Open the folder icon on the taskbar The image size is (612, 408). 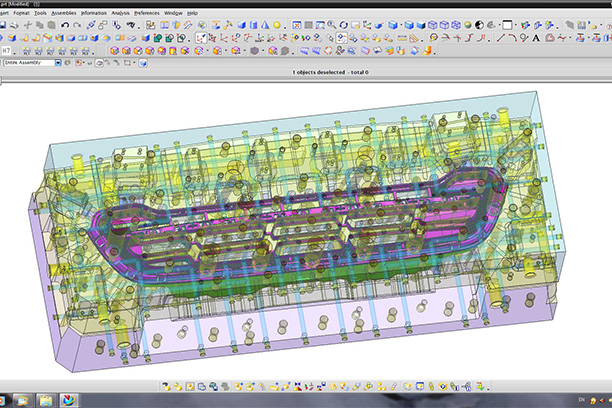(46, 401)
